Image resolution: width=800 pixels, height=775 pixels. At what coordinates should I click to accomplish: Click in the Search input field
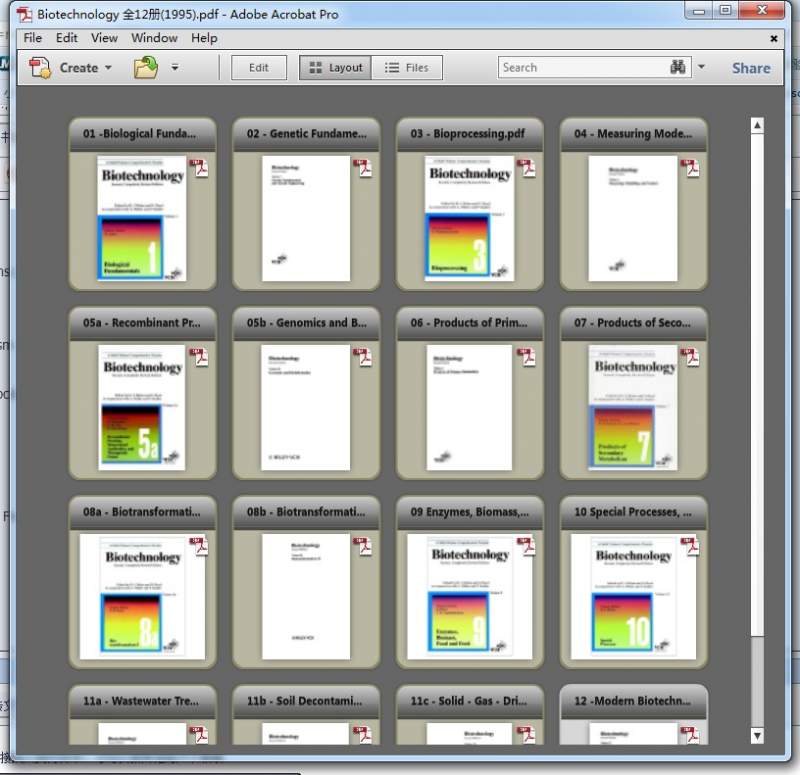(584, 67)
